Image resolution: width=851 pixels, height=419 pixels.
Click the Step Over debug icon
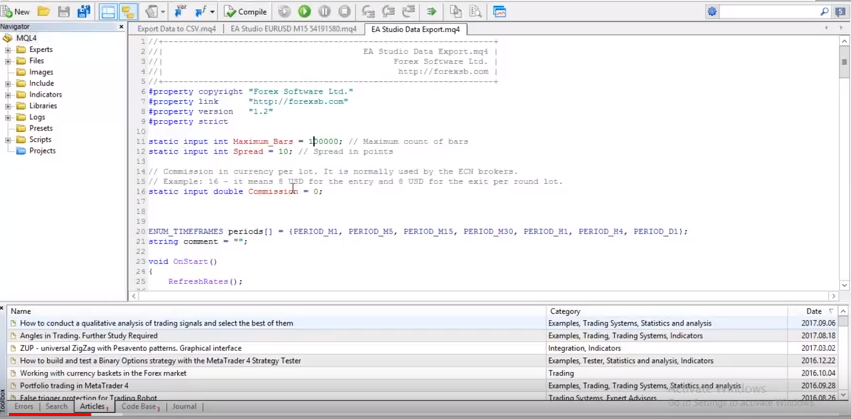388,11
